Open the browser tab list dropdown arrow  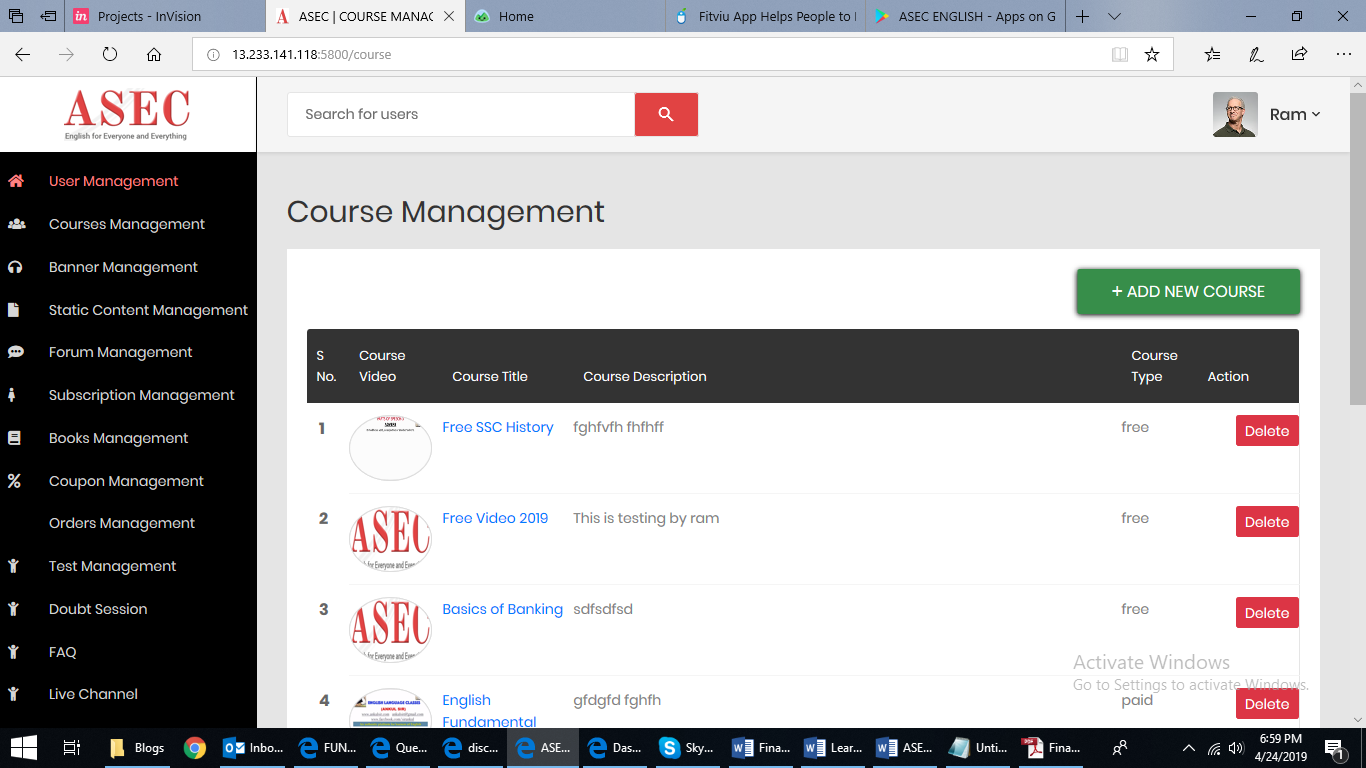coord(1113,16)
